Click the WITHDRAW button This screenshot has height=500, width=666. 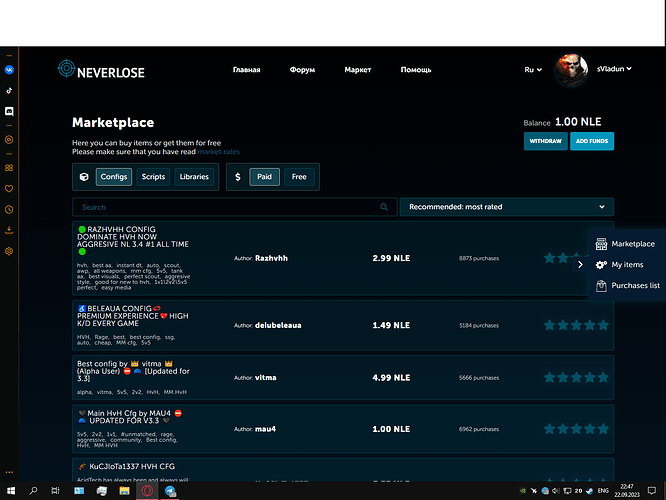coord(545,141)
